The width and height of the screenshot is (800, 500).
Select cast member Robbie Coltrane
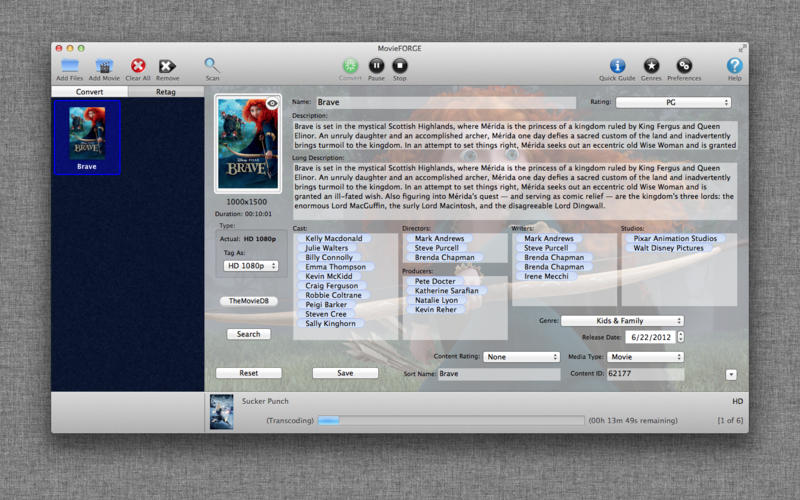point(333,295)
